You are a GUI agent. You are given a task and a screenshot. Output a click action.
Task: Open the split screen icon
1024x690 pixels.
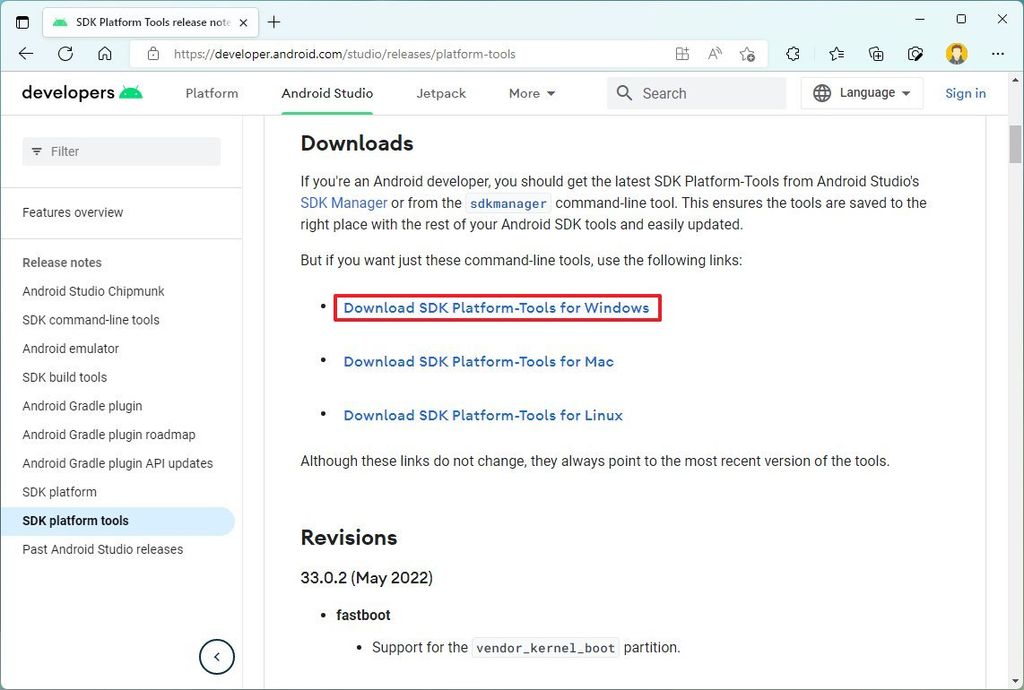click(683, 55)
